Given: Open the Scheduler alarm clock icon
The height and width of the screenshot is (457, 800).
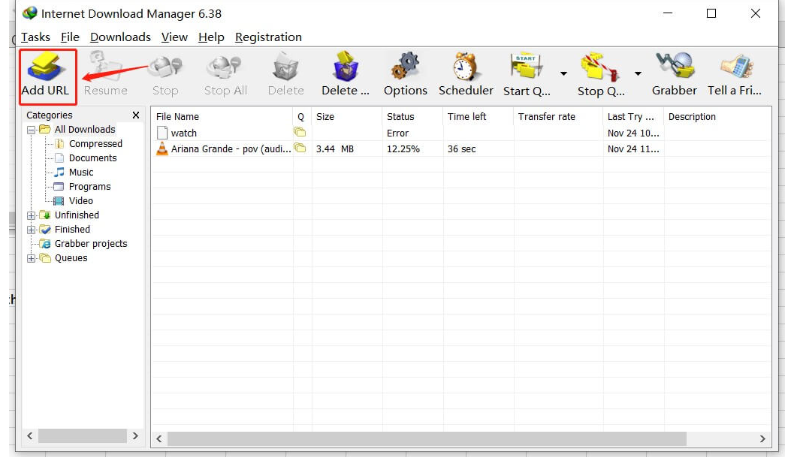Looking at the screenshot, I should click(x=465, y=67).
